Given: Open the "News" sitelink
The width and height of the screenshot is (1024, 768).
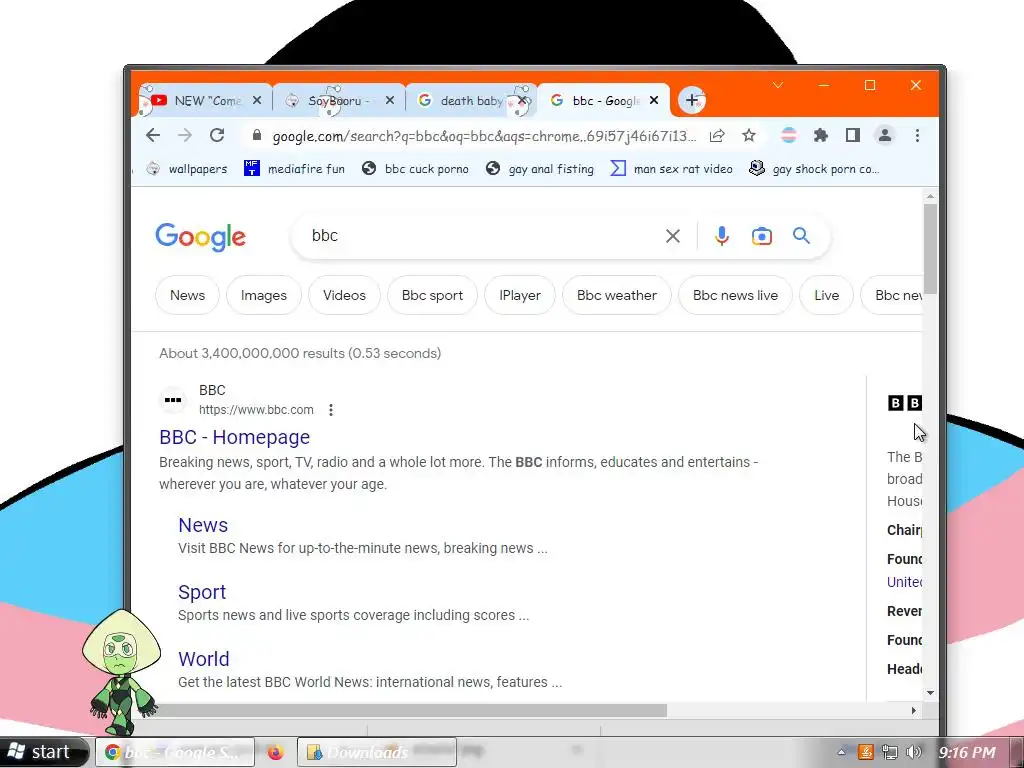Looking at the screenshot, I should [203, 525].
